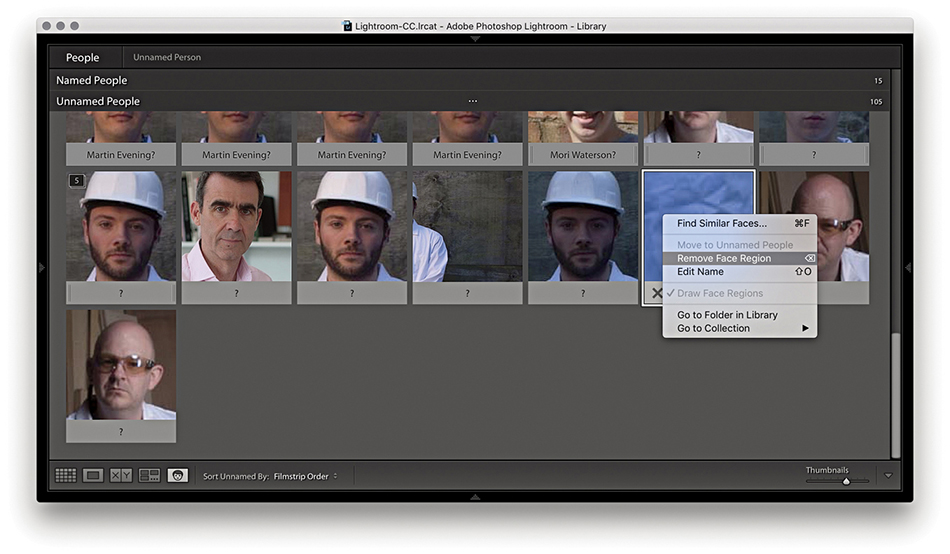Viewport: 950px width, 554px height.
Task: Open Survey view icon in toolbar
Action: [149, 476]
